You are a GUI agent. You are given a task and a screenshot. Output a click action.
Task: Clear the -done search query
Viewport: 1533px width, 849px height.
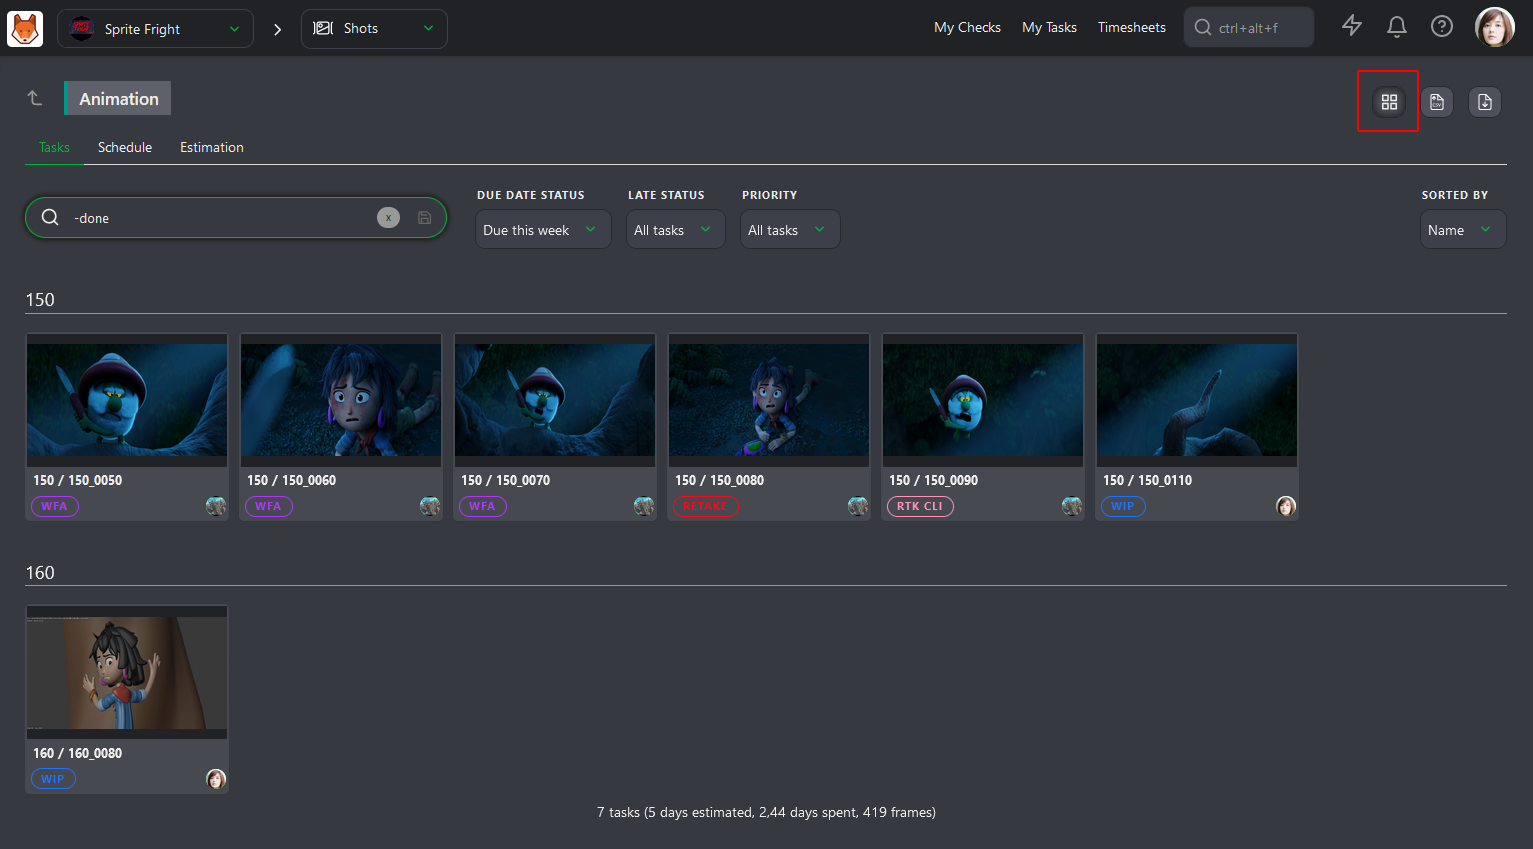388,217
